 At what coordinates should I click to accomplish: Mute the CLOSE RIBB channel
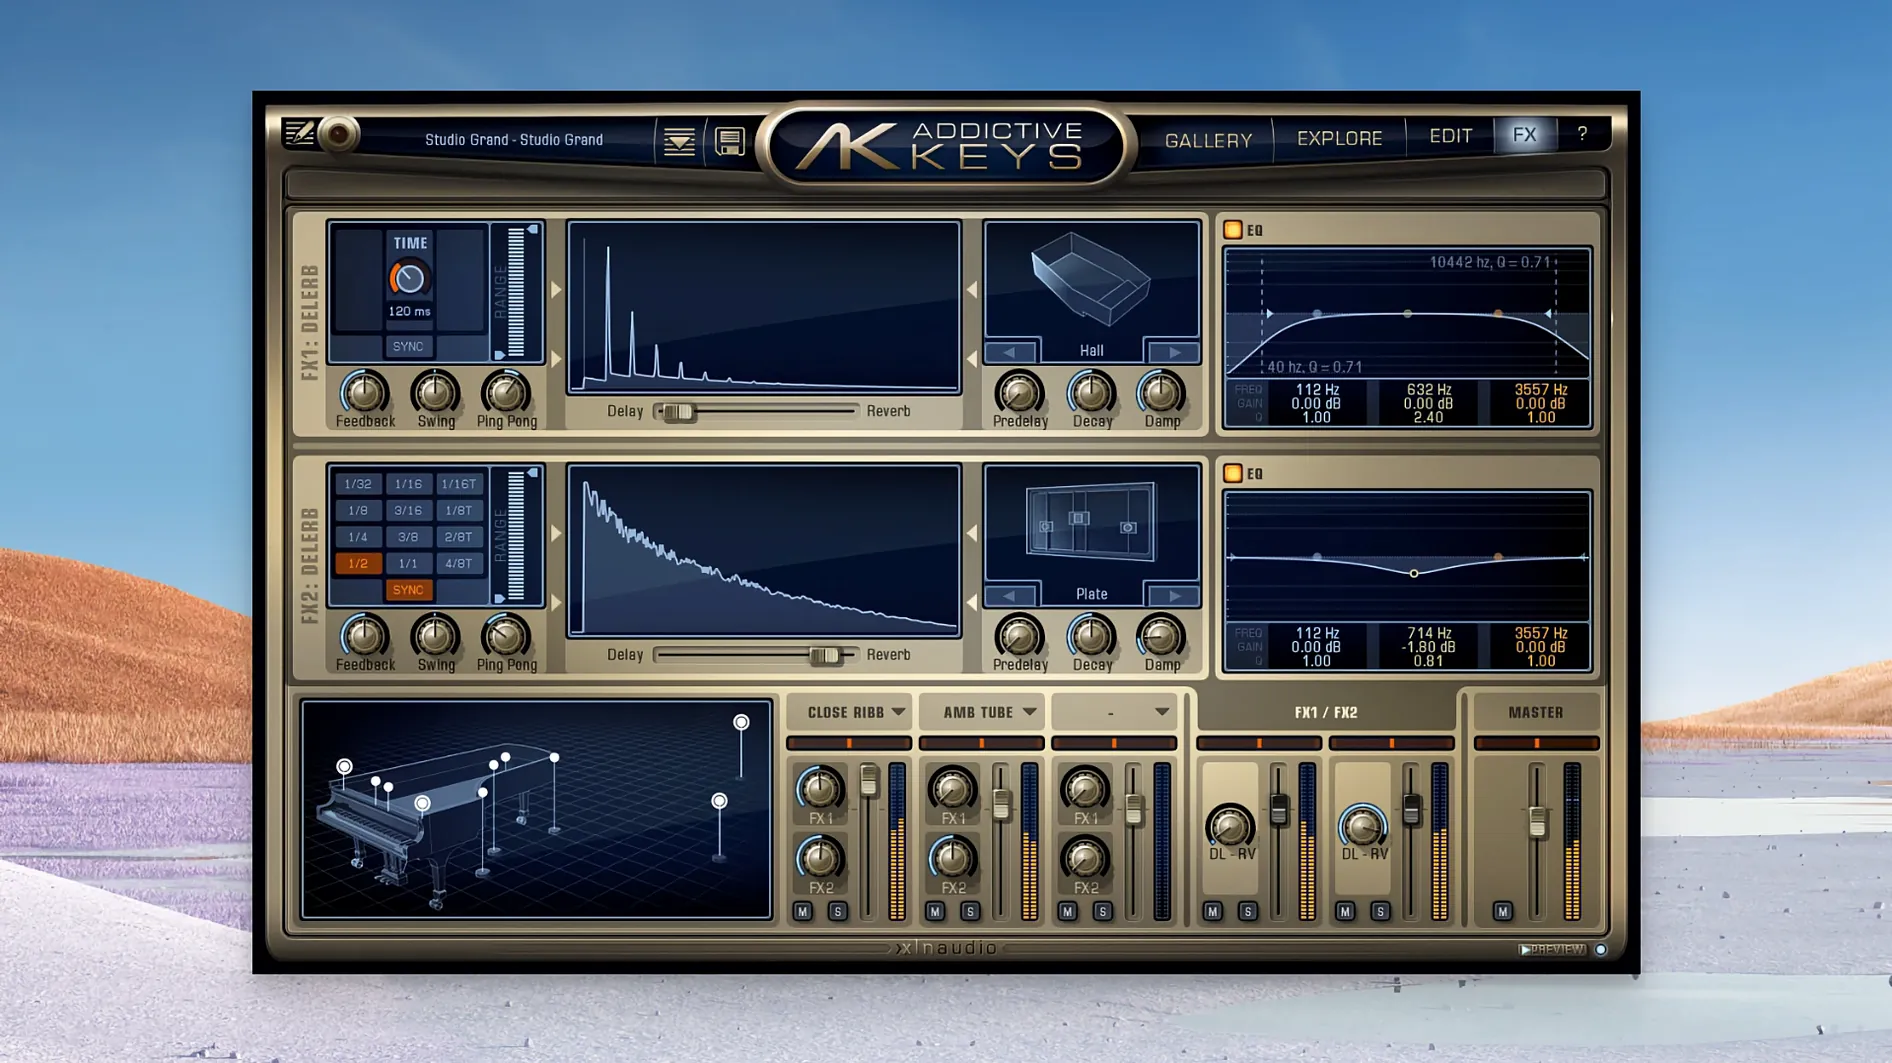click(x=802, y=911)
